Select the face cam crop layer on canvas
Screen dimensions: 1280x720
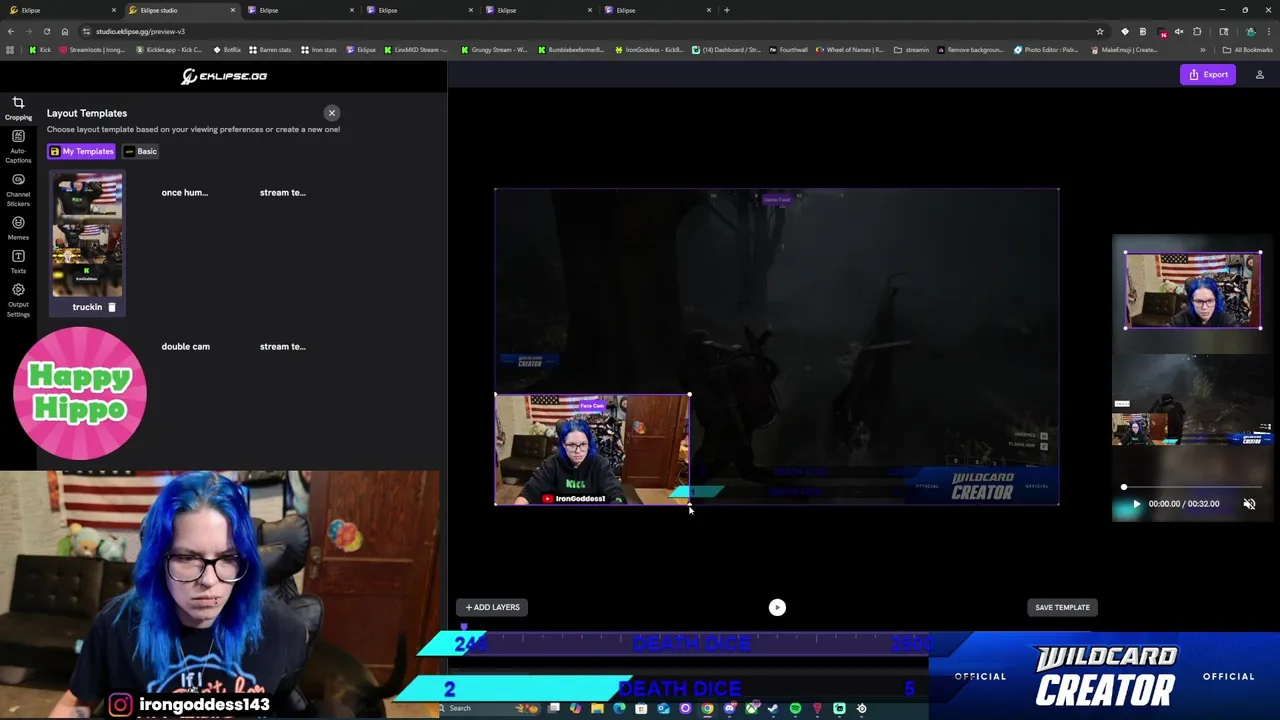pos(592,449)
